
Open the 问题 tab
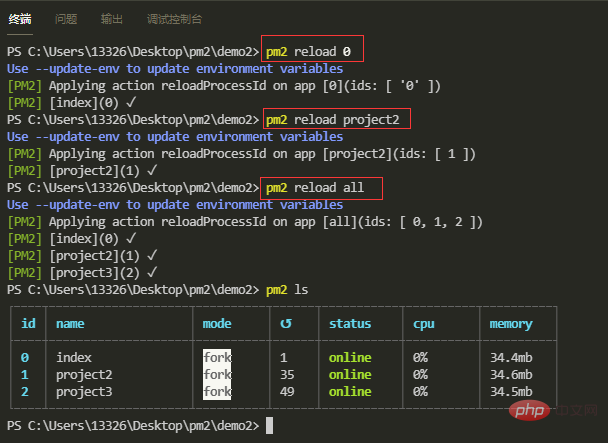(66, 19)
